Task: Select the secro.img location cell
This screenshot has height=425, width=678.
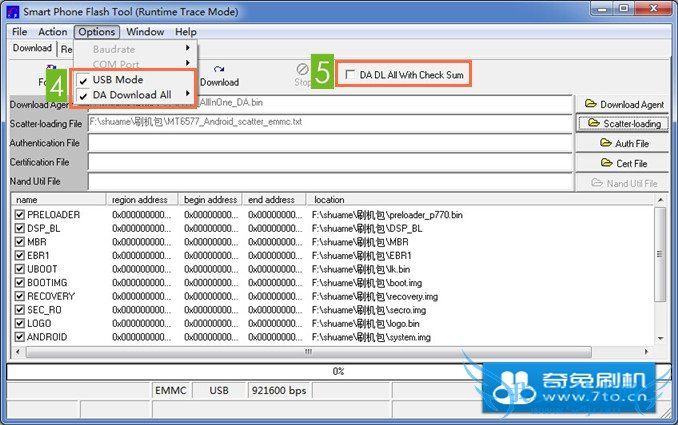Action: pos(368,310)
